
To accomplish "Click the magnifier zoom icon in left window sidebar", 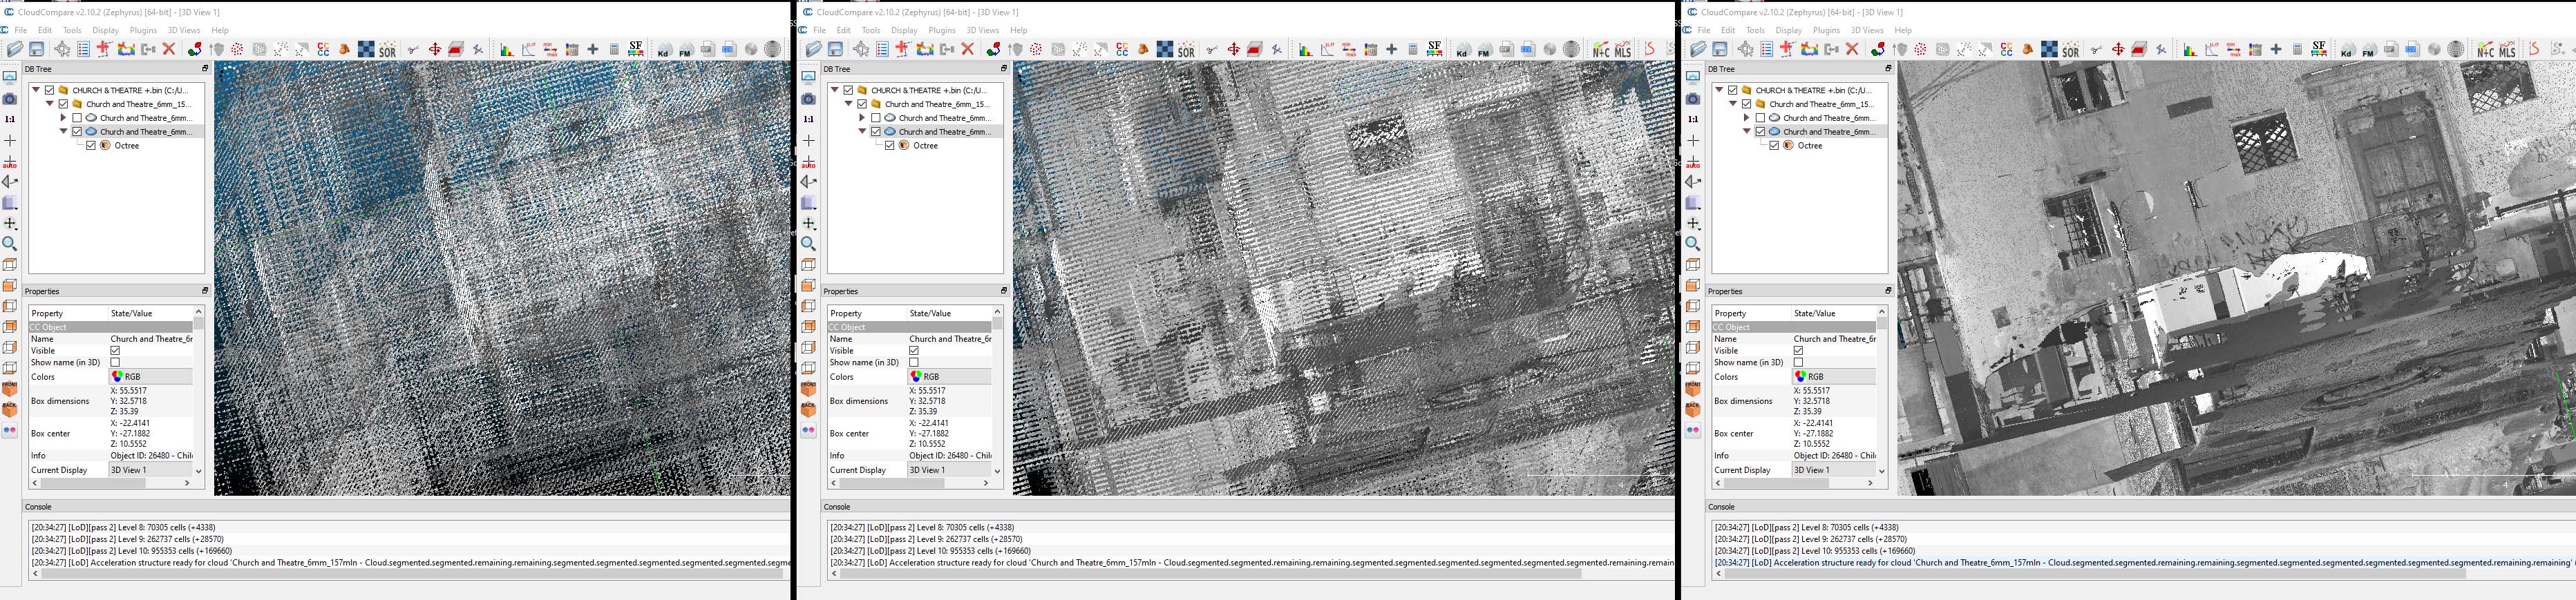I will pyautogui.click(x=10, y=244).
